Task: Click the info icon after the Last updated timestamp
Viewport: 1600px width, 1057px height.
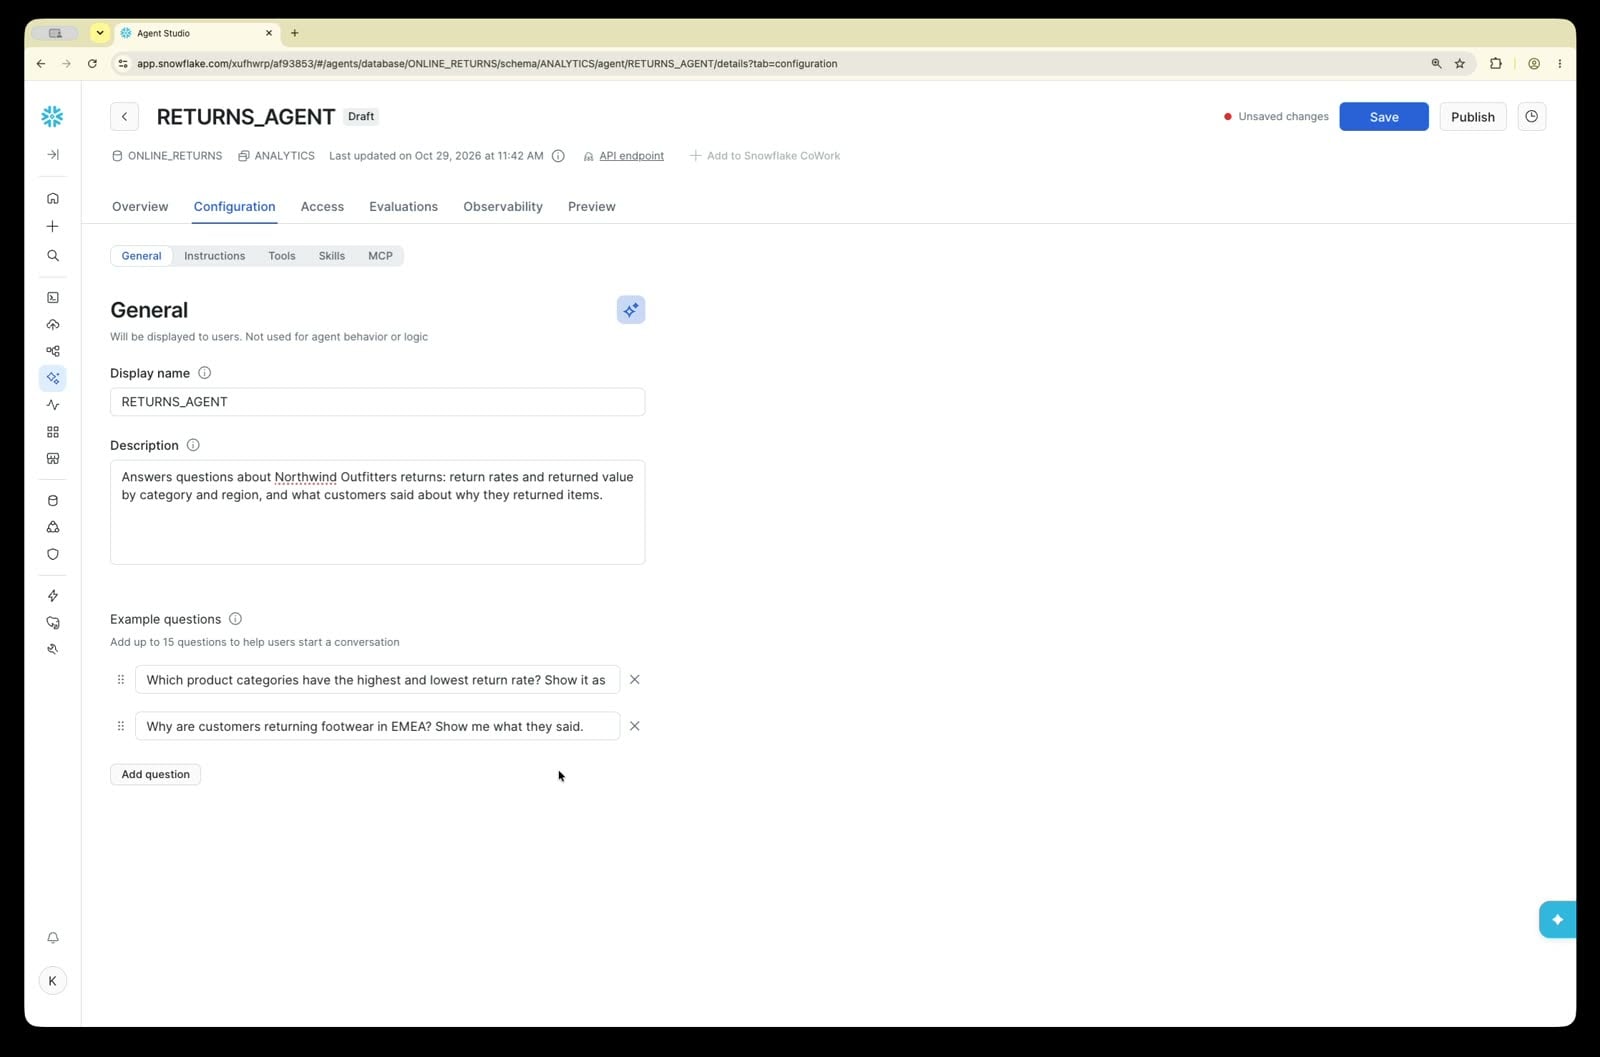Action: click(x=558, y=156)
